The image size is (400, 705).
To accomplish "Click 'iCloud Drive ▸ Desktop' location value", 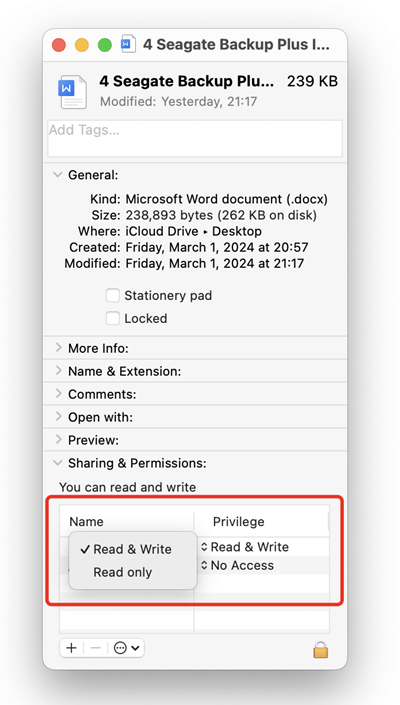I will point(193,232).
